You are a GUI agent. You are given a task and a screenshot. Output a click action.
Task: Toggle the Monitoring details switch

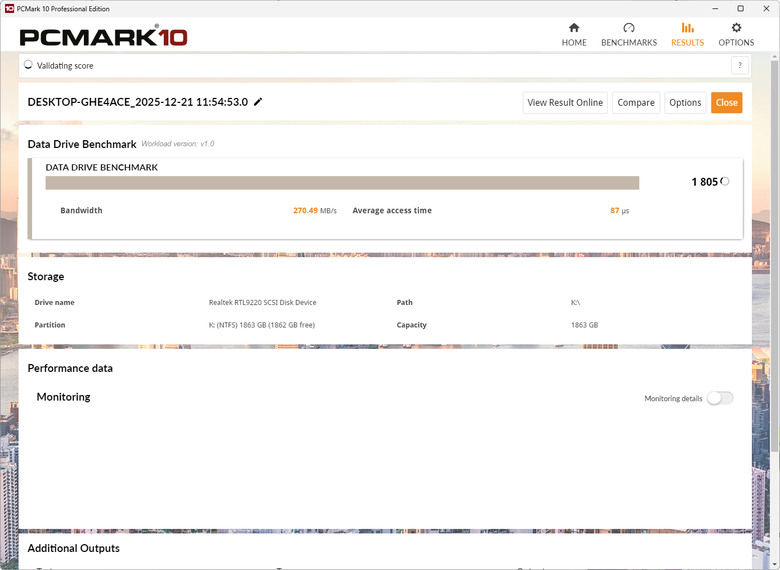point(720,398)
